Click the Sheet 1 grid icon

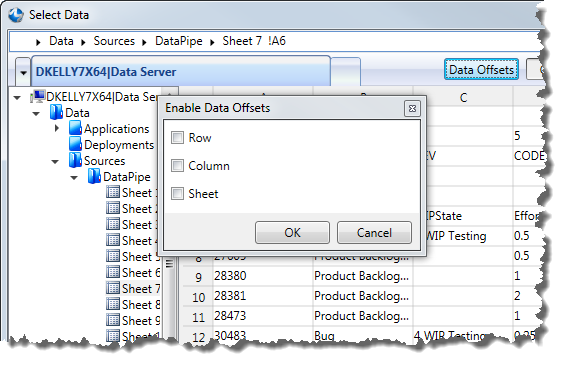[x=113, y=192]
